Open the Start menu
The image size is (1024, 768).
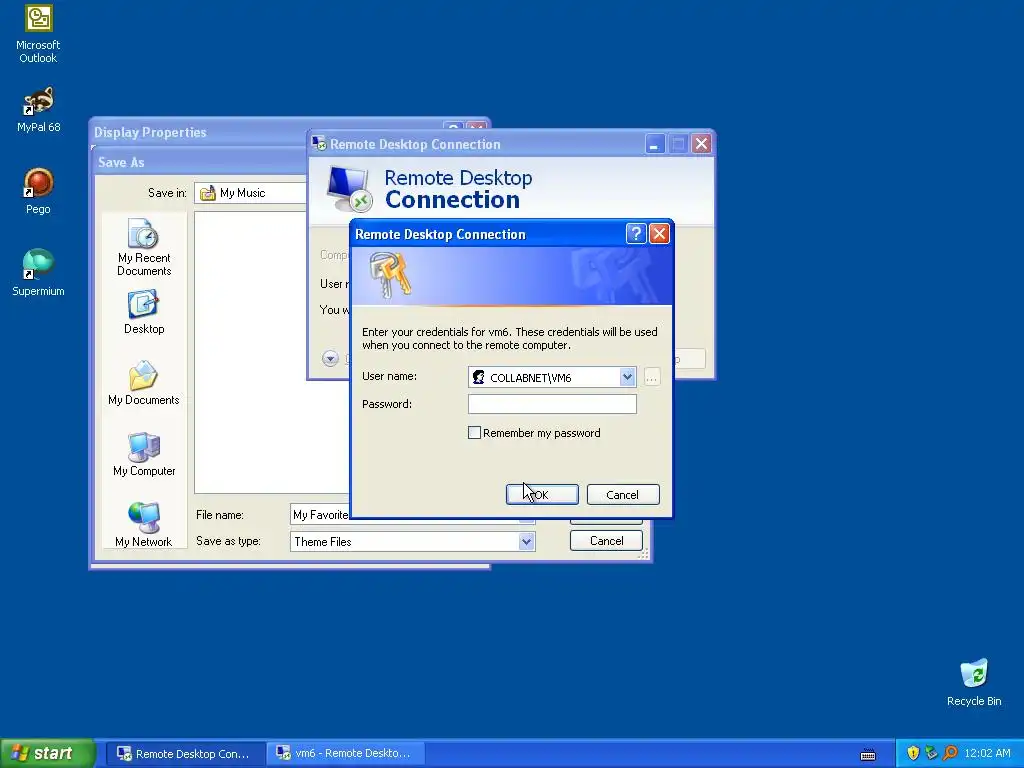pyautogui.click(x=48, y=753)
